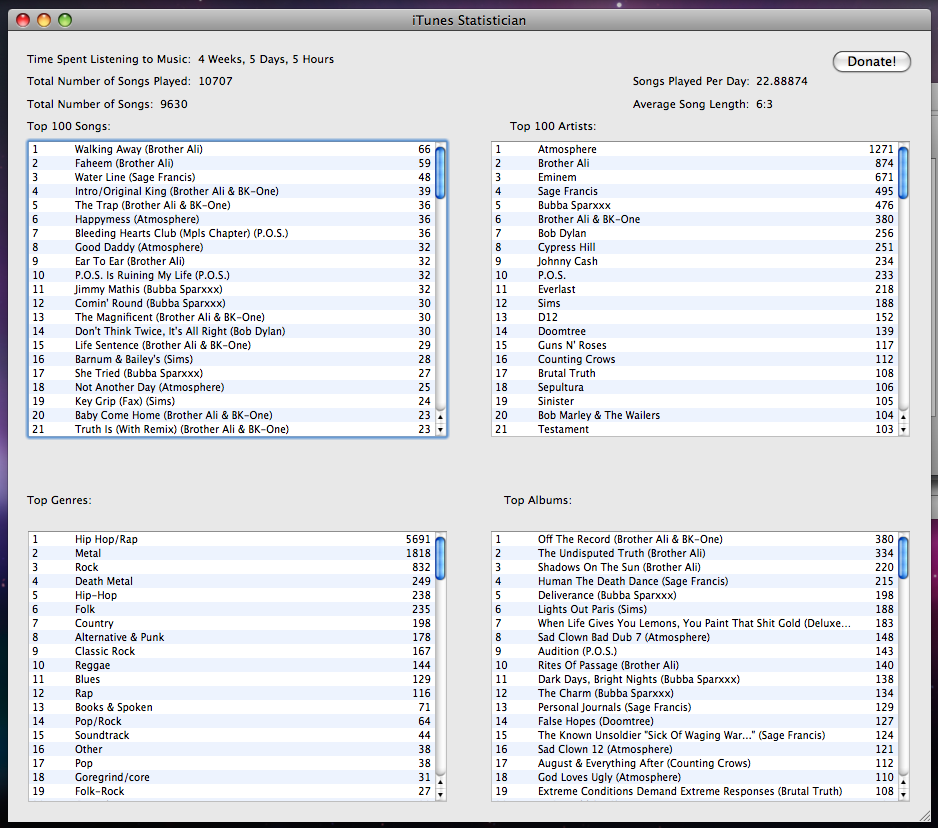Select album Human The Death Dance
Image resolution: width=938 pixels, height=828 pixels.
click(x=695, y=581)
